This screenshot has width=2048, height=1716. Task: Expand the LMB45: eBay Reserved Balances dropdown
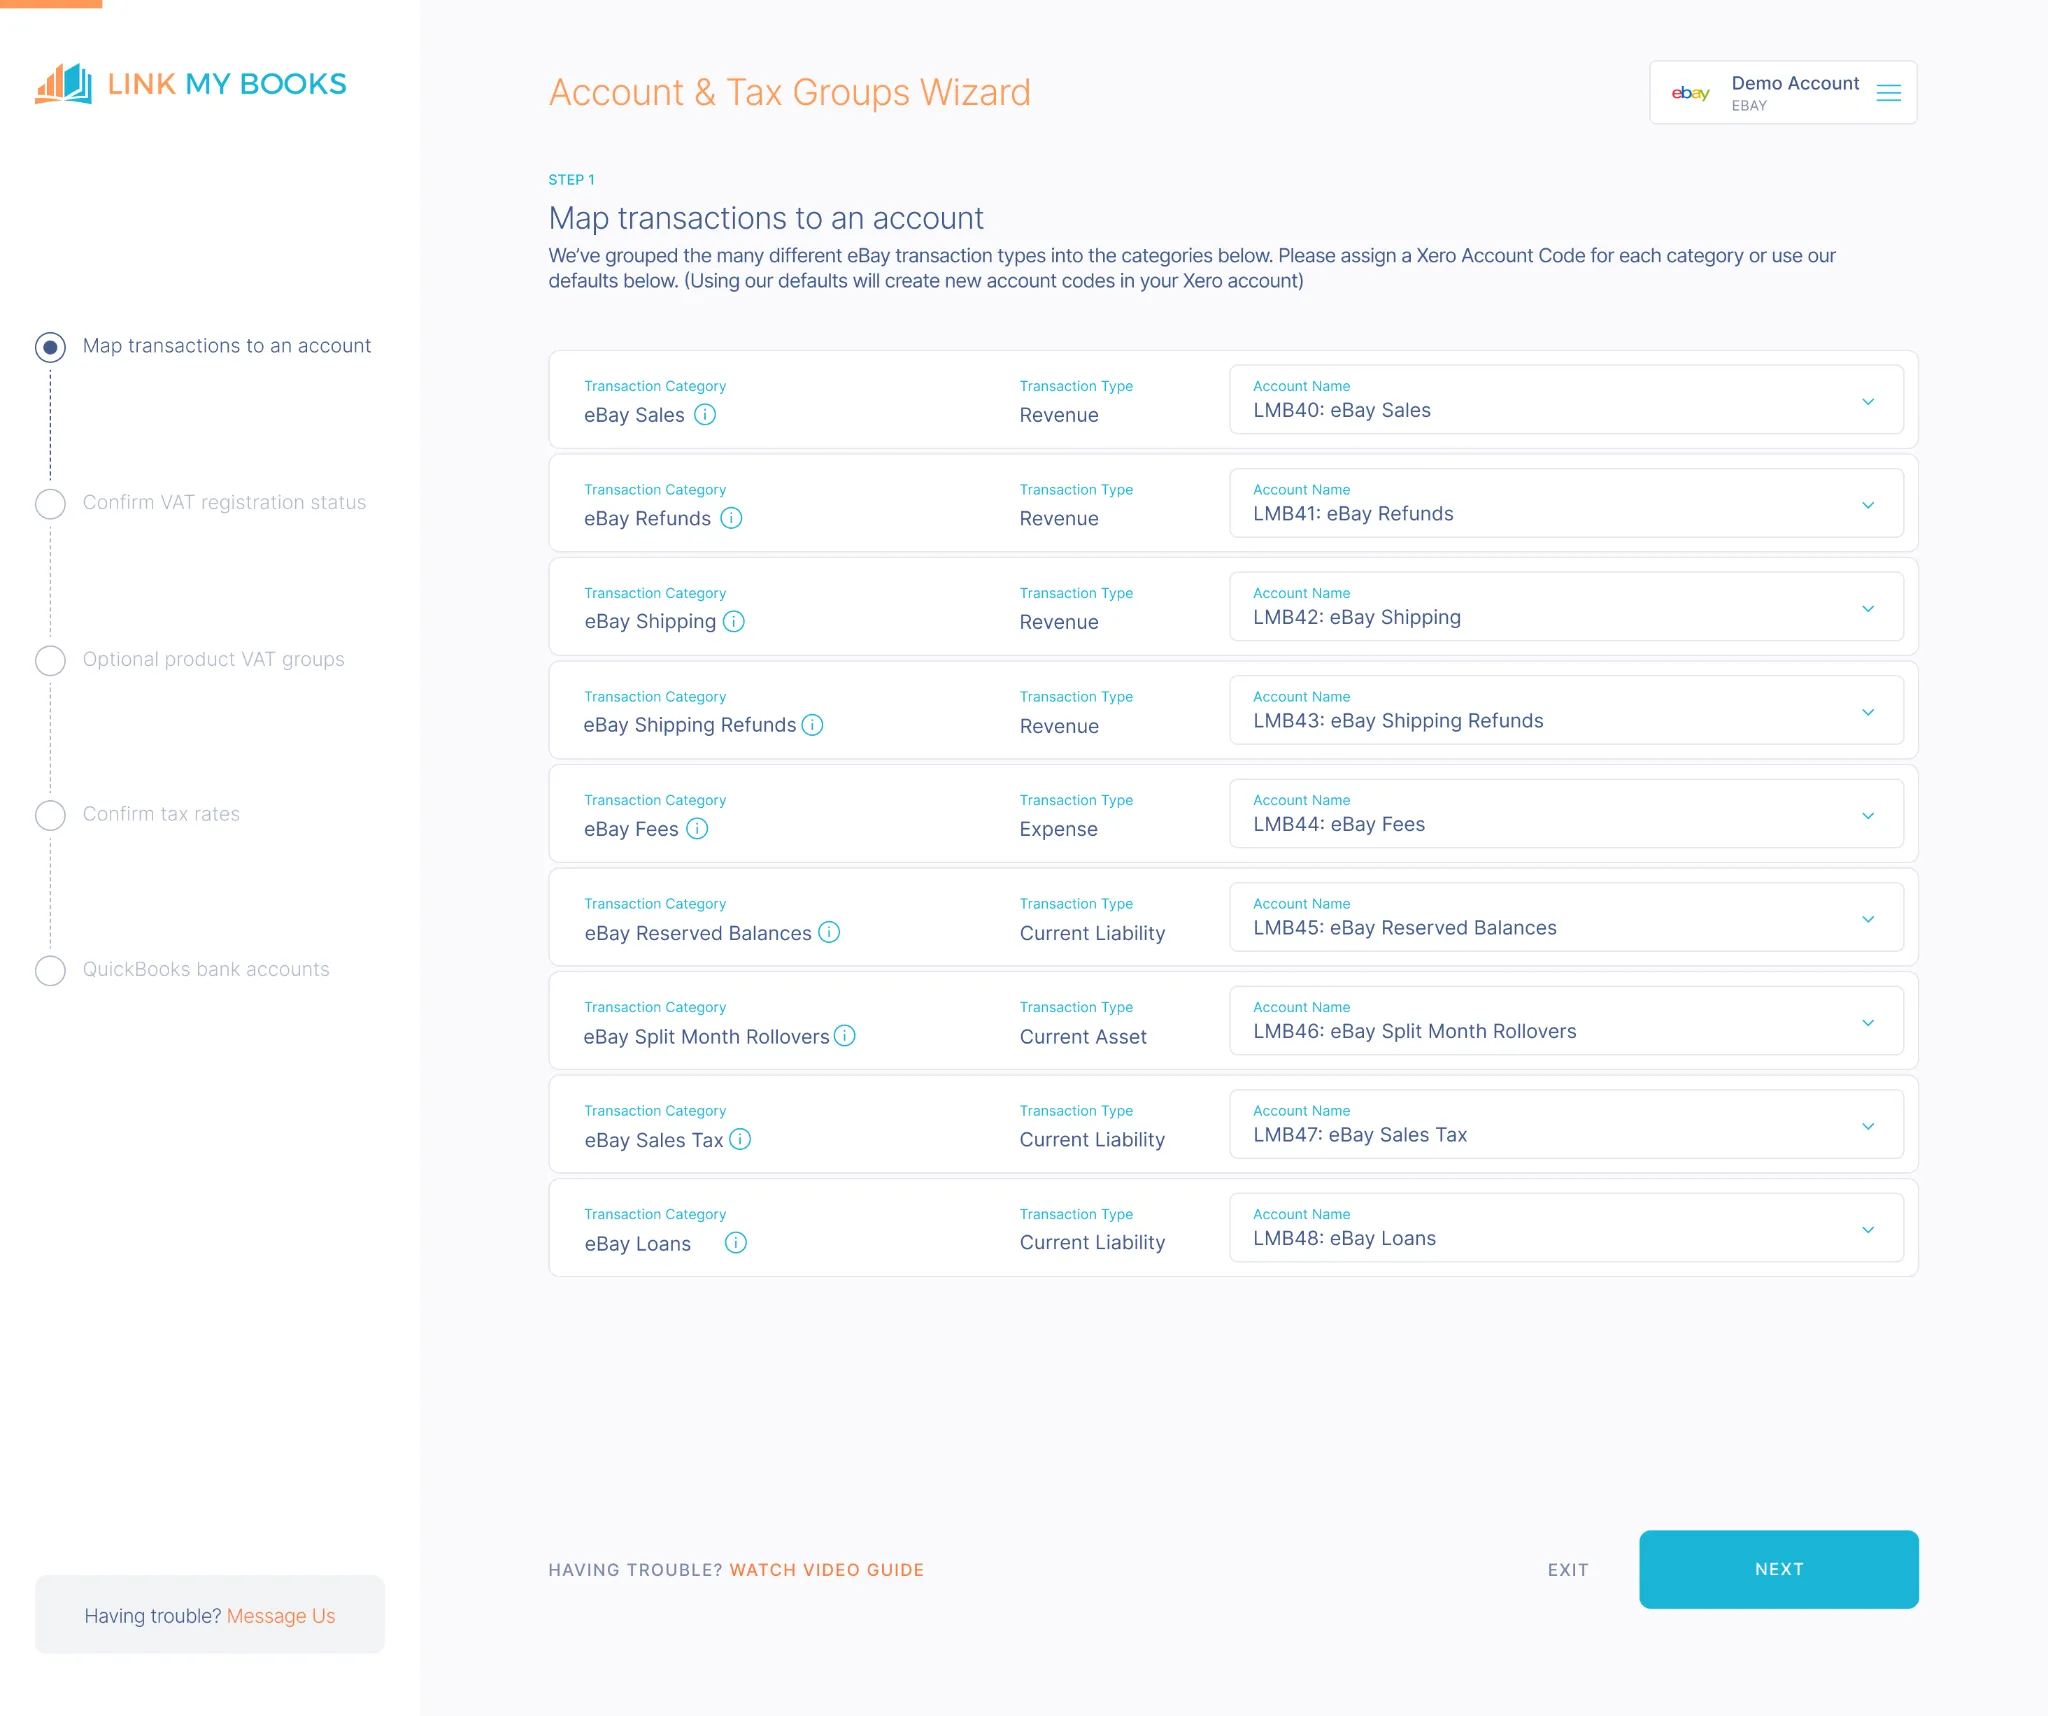[1566, 917]
